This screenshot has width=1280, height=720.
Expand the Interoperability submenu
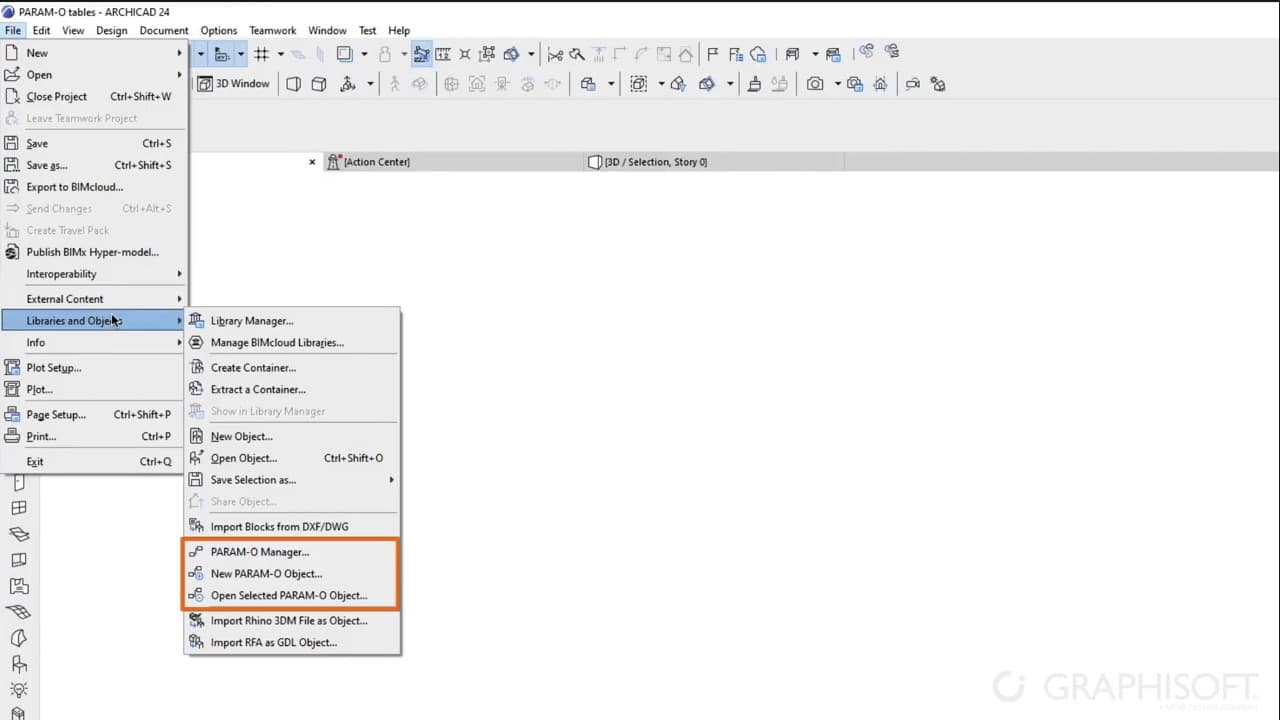click(x=94, y=274)
